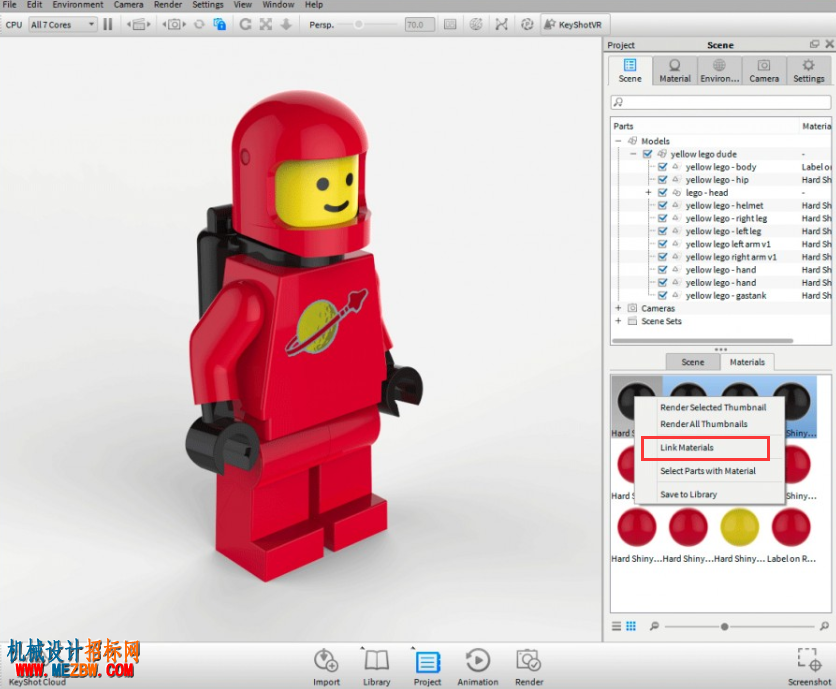Image resolution: width=836 pixels, height=689 pixels.
Task: Expand the lego - head group
Action: pos(648,193)
